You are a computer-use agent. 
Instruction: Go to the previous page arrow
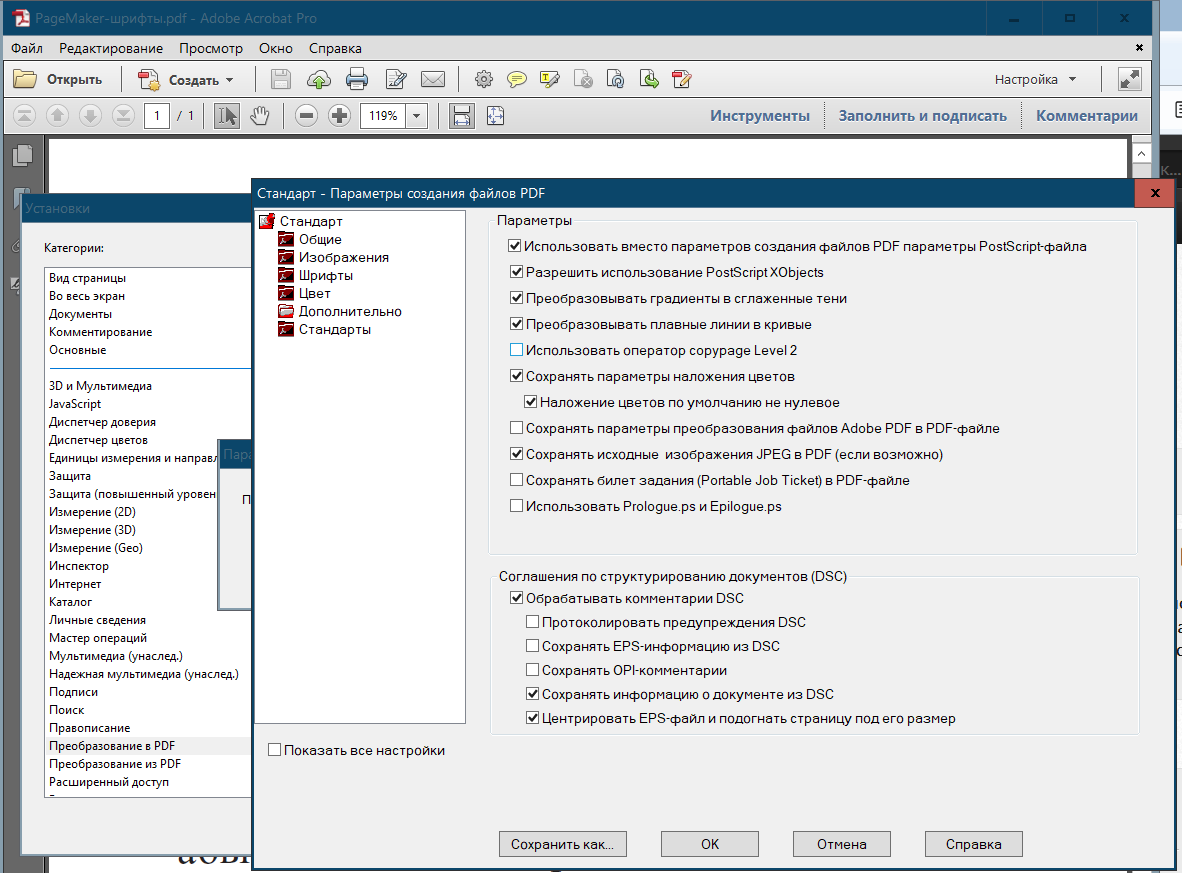[57, 115]
